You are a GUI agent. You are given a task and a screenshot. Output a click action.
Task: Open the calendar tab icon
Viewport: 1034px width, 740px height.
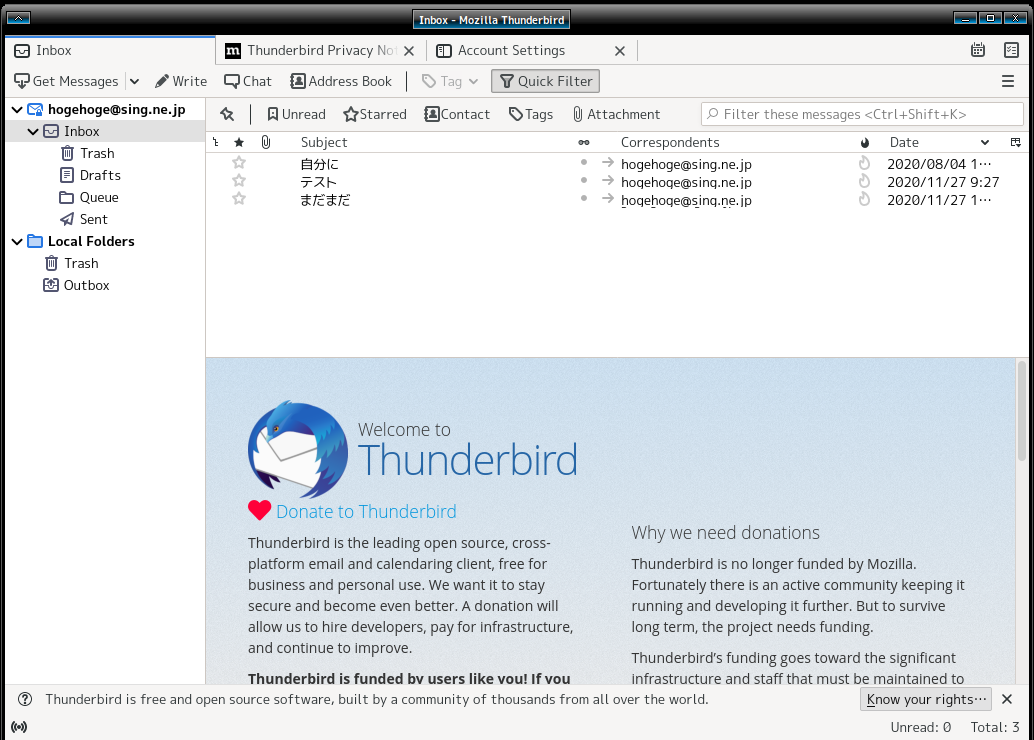(x=978, y=50)
